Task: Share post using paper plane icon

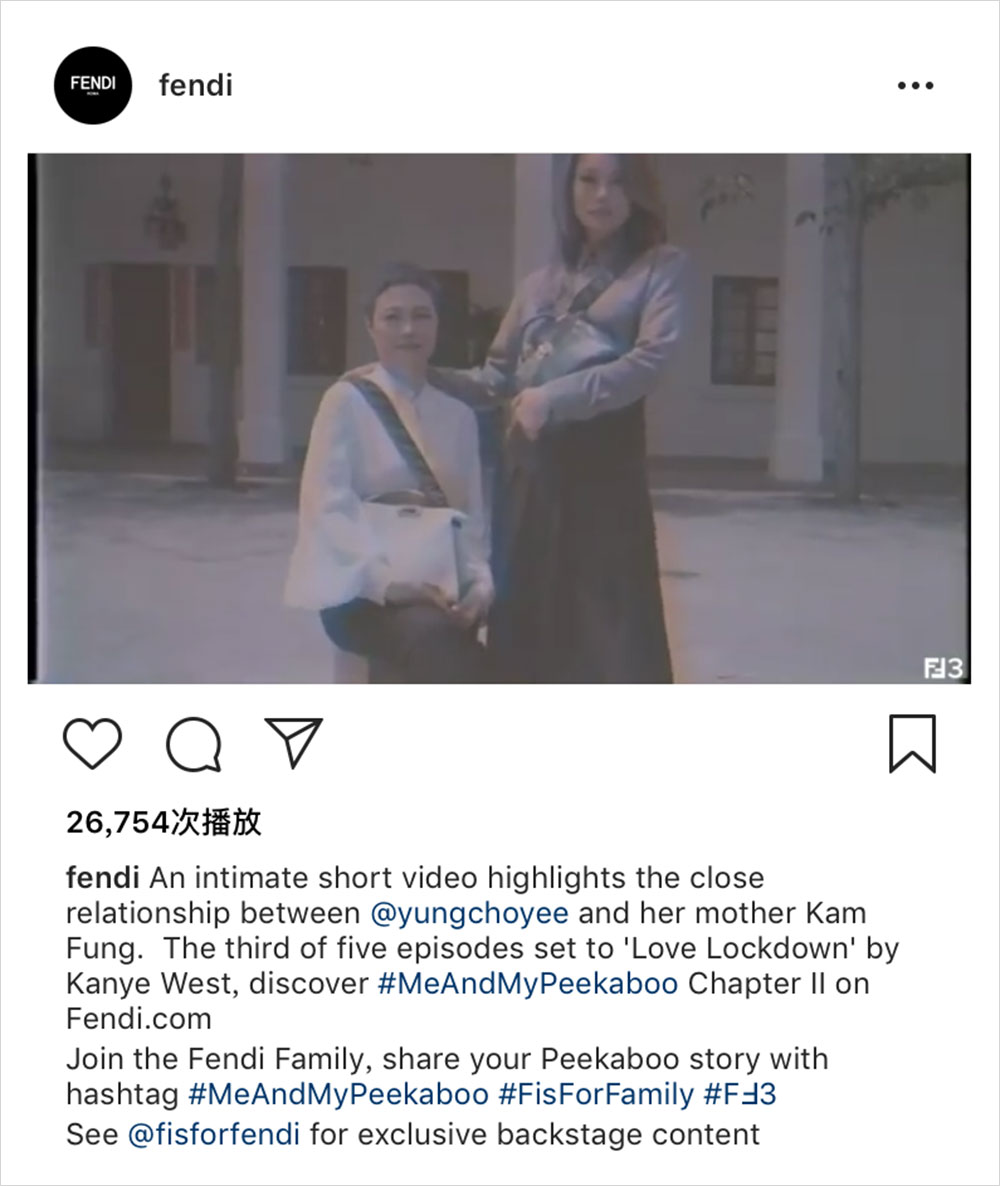Action: coord(293,742)
